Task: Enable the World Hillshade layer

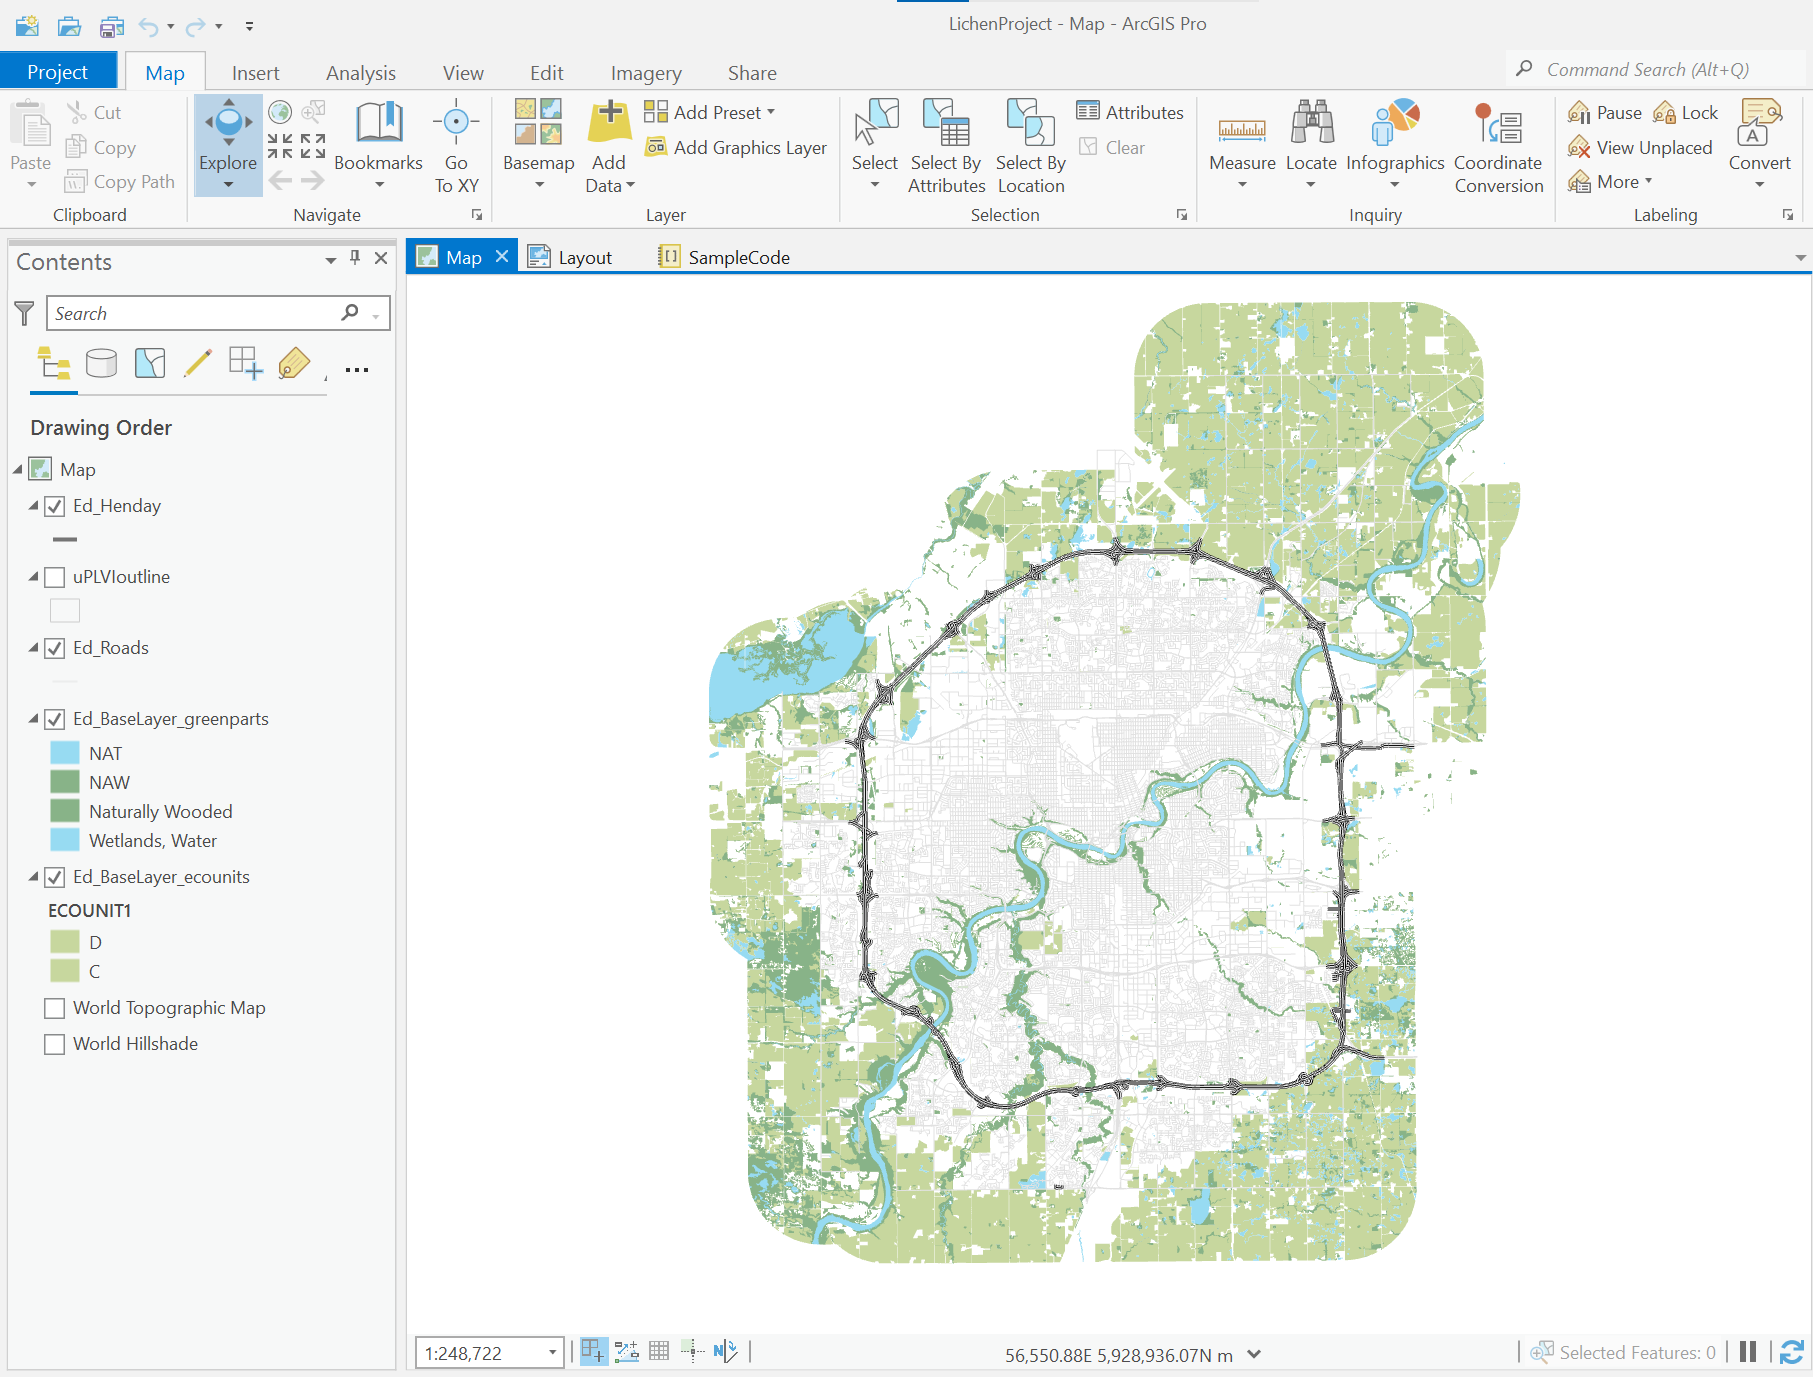Action: 55,1044
